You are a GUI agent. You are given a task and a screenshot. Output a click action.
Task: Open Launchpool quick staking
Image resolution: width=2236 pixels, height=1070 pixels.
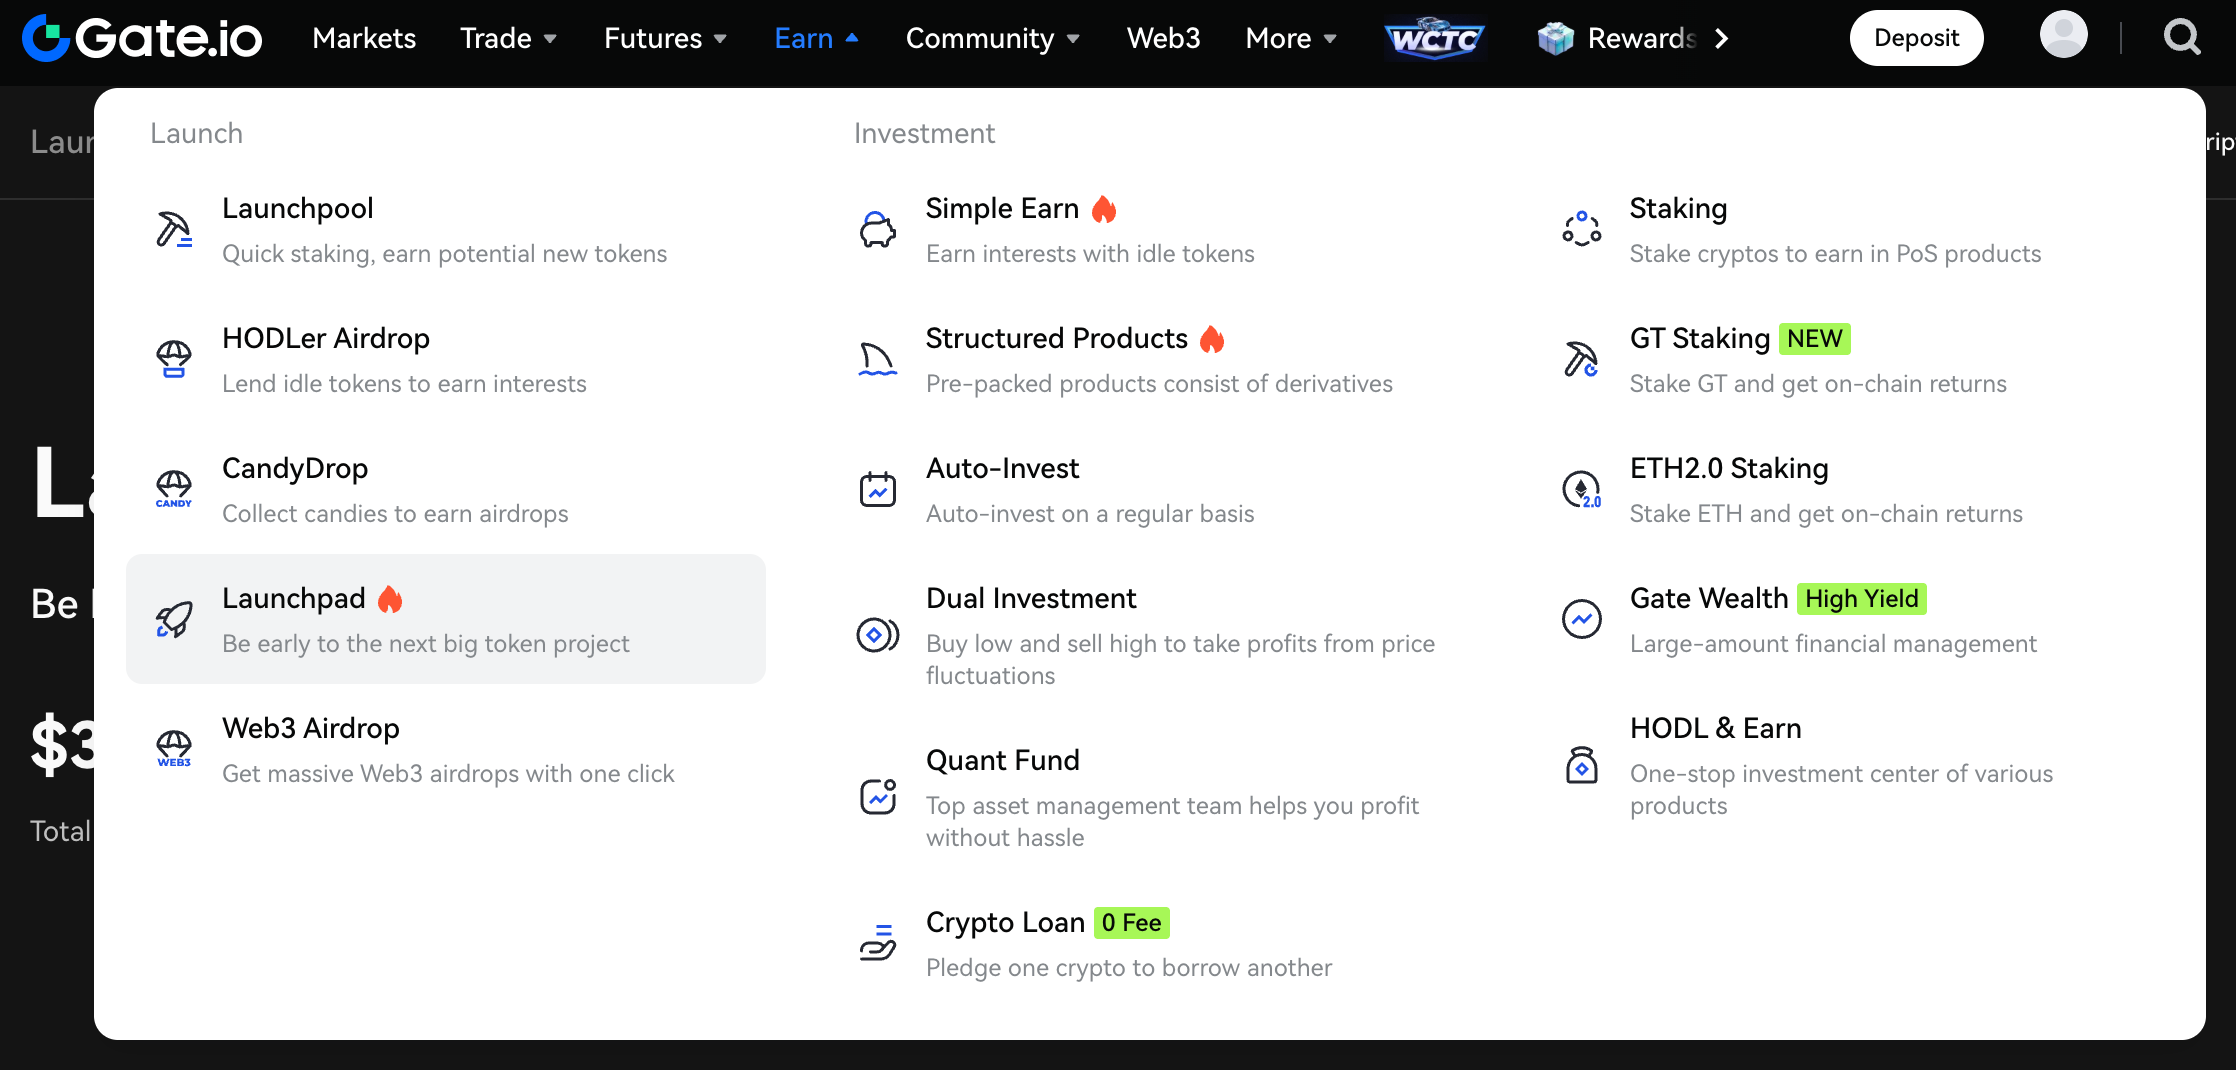pyautogui.click(x=446, y=229)
